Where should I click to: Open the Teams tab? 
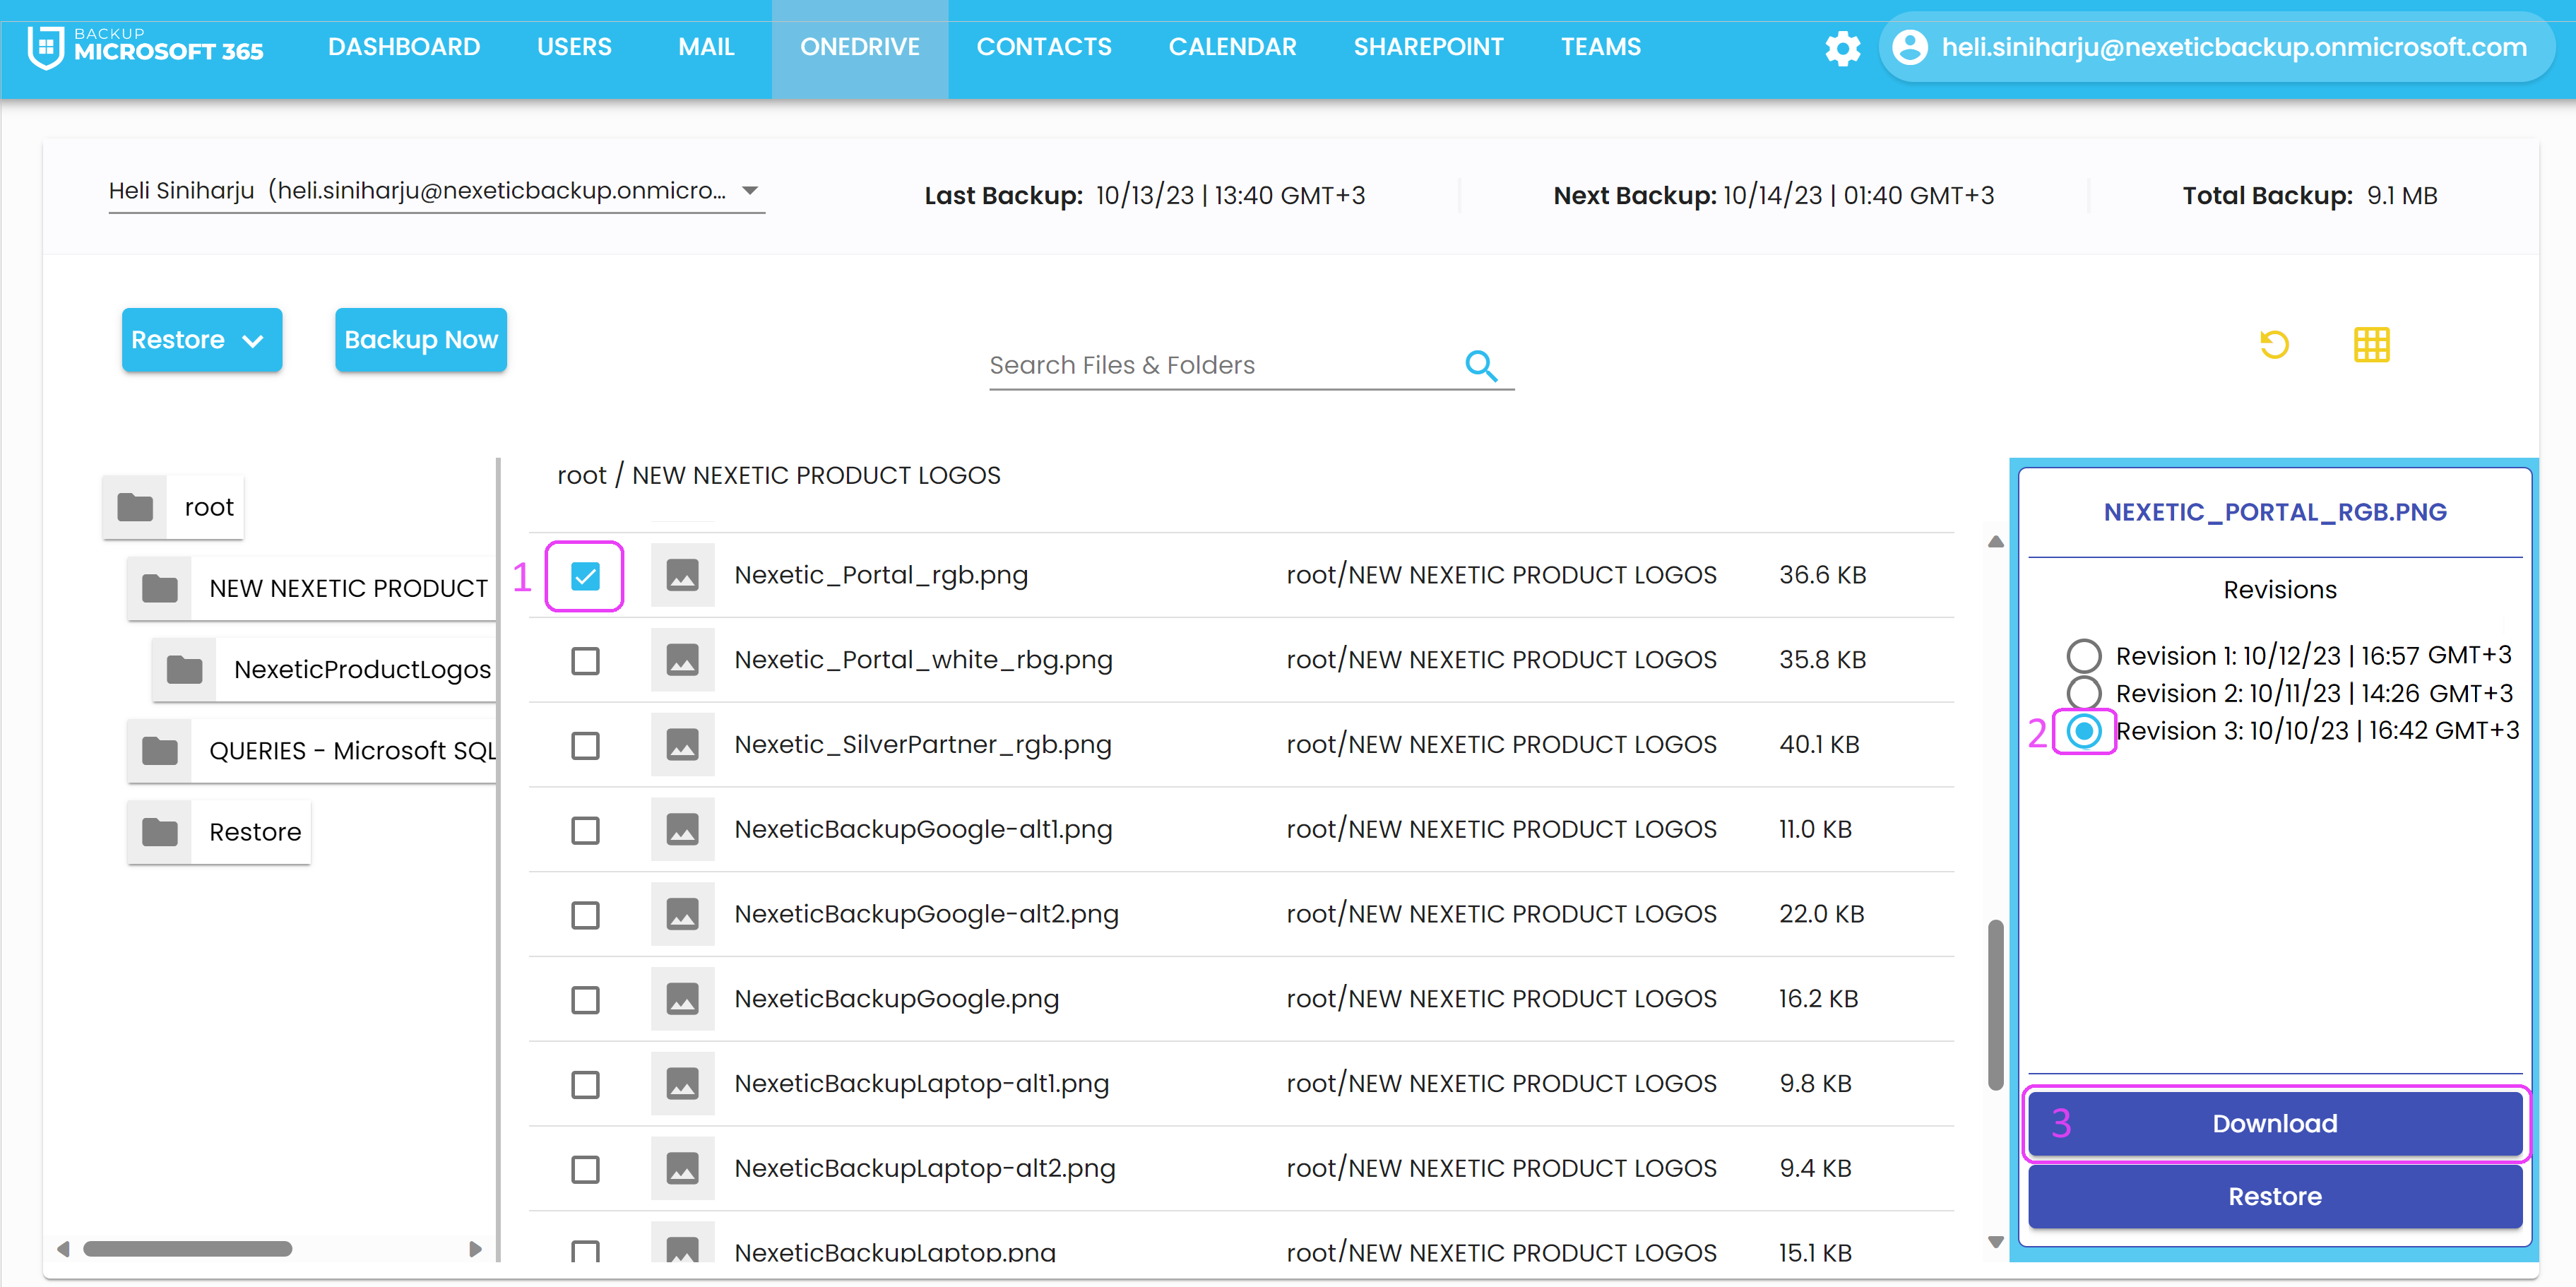(x=1601, y=47)
